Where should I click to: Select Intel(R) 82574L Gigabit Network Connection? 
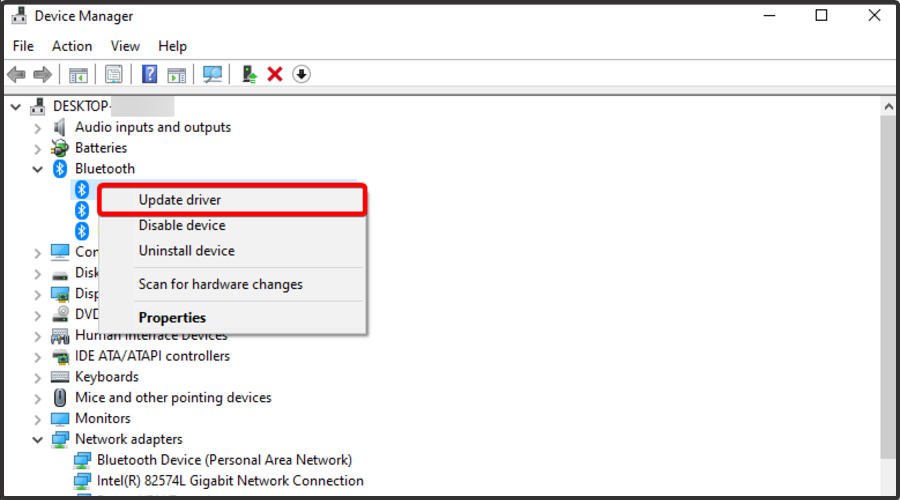click(230, 480)
